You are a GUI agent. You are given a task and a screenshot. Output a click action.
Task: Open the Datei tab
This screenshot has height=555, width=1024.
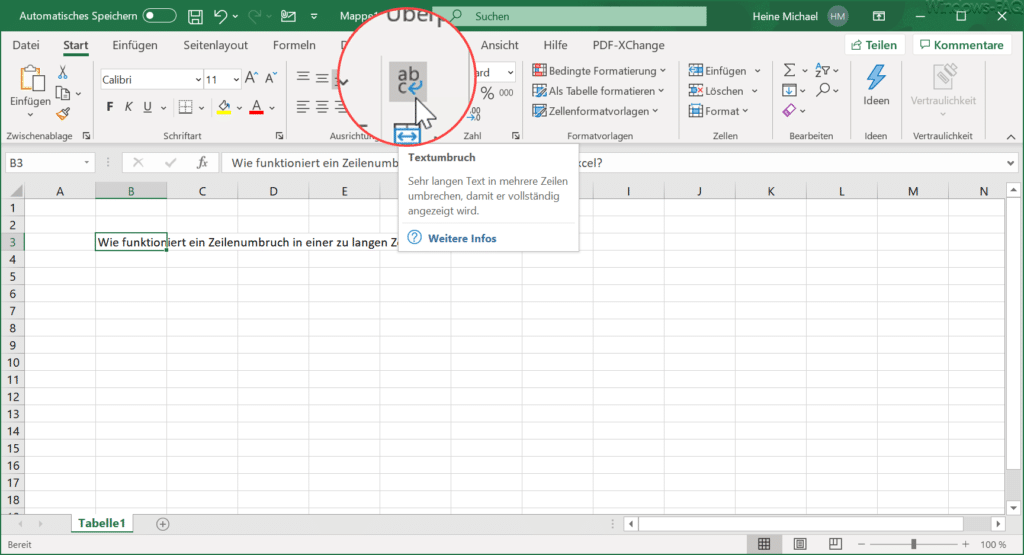26,45
